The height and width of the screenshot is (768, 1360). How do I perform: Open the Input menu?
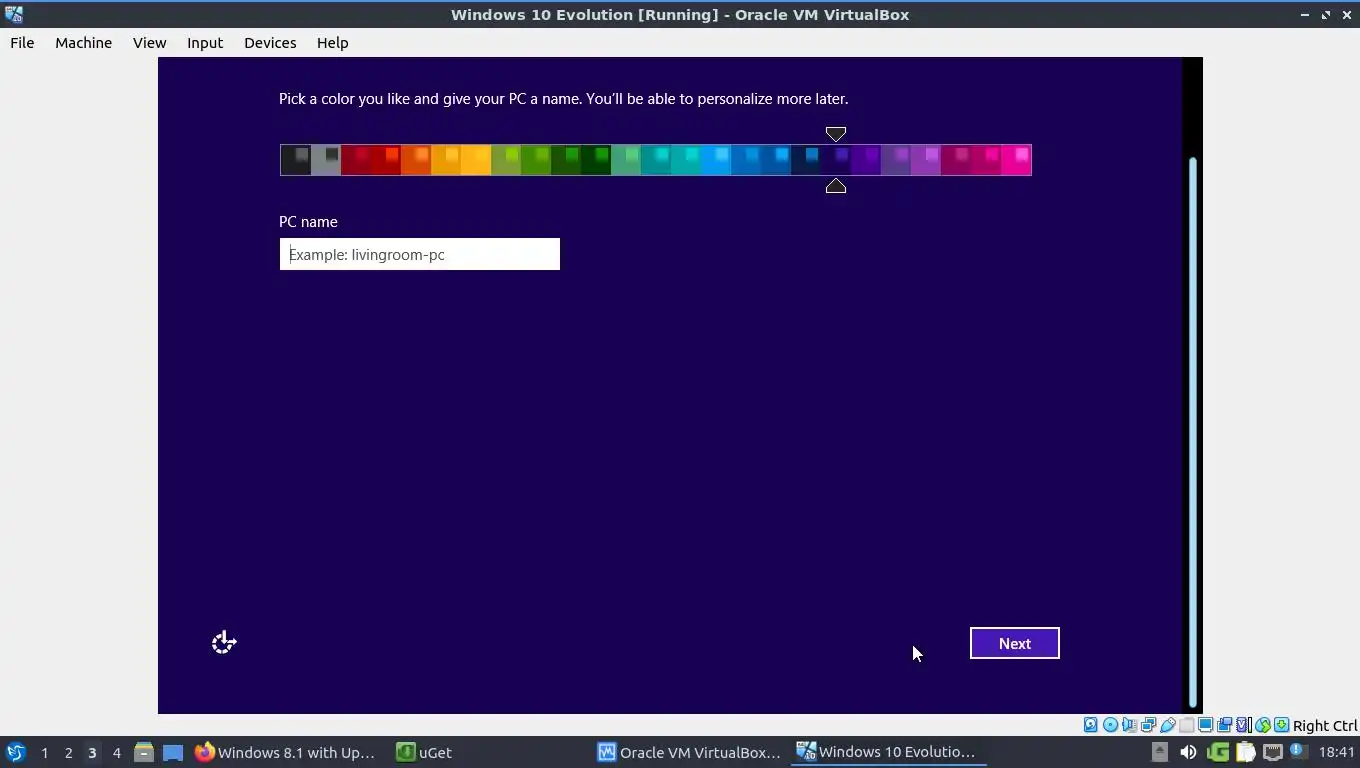coord(205,43)
